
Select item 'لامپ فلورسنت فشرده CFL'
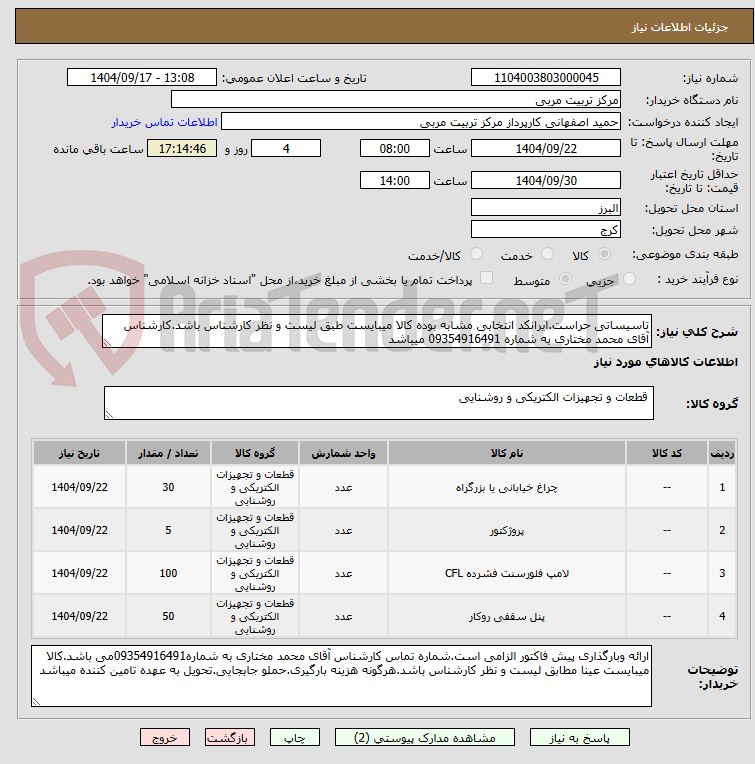pyautogui.click(x=507, y=573)
